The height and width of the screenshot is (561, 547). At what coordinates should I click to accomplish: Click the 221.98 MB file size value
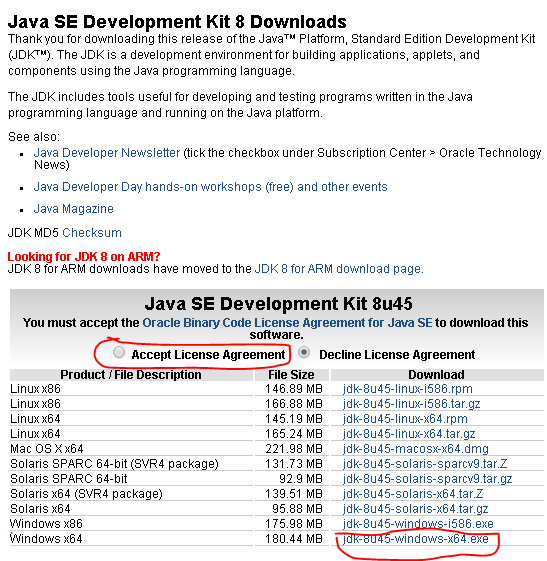(294, 449)
